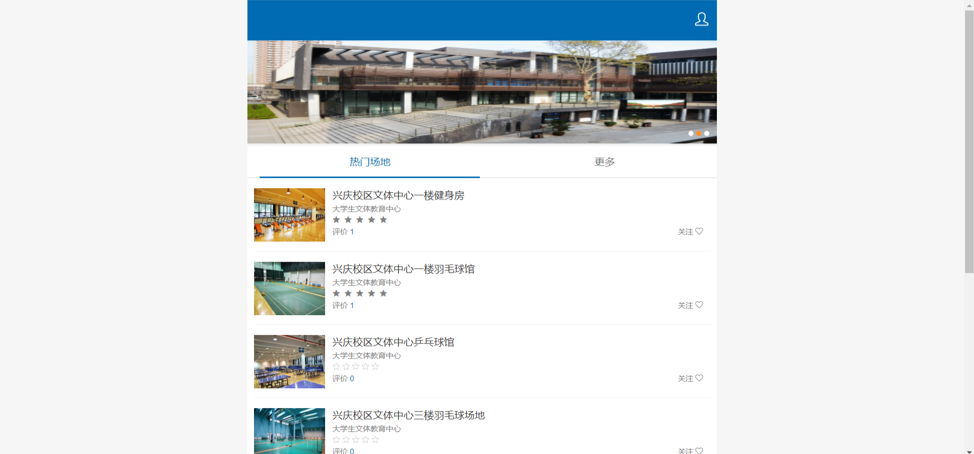The width and height of the screenshot is (974, 454).
Task: Select the third carousel indicator dot
Action: 706,133
